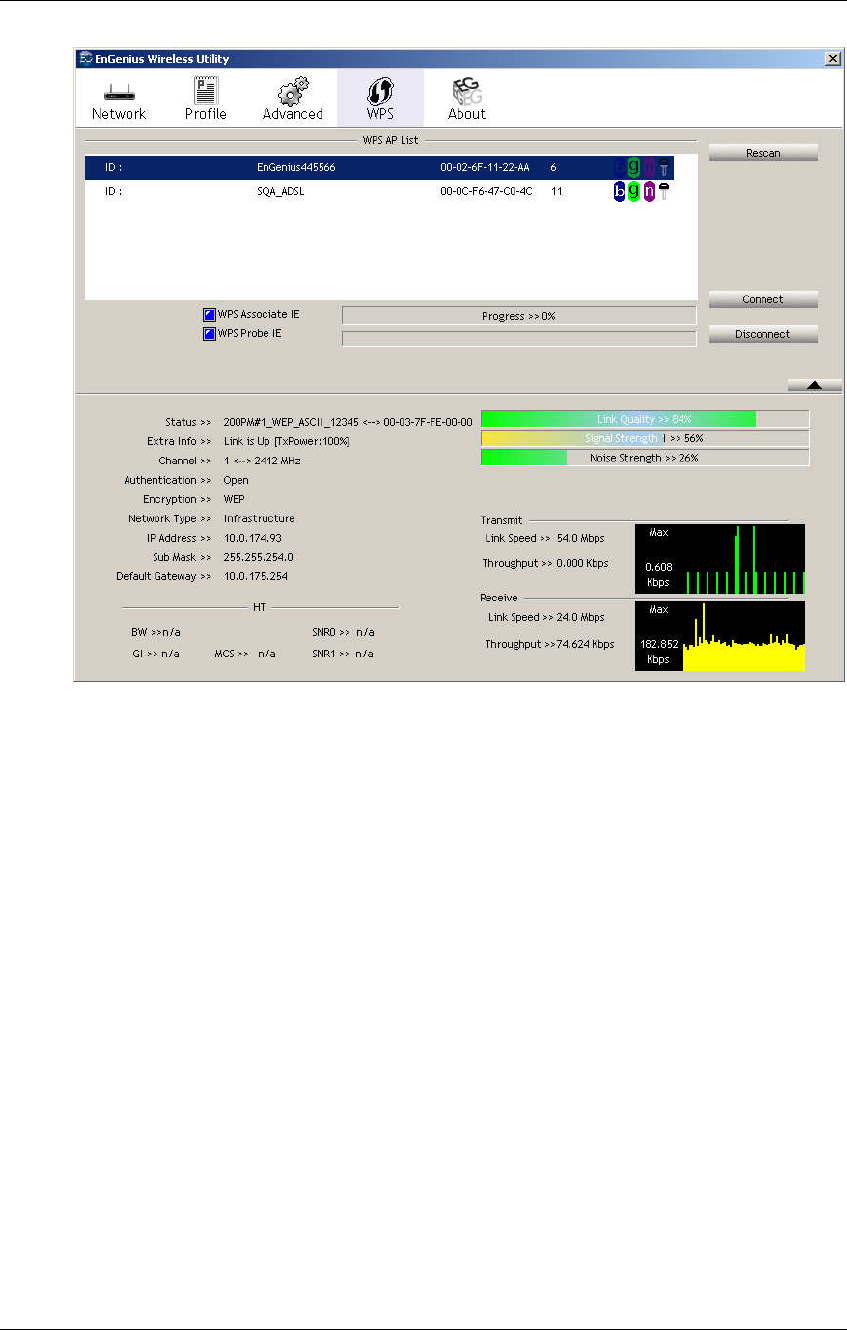The width and height of the screenshot is (847, 1330).
Task: Click the status text 200PM#1_WEP_ASCII_12345
Action: [291, 422]
